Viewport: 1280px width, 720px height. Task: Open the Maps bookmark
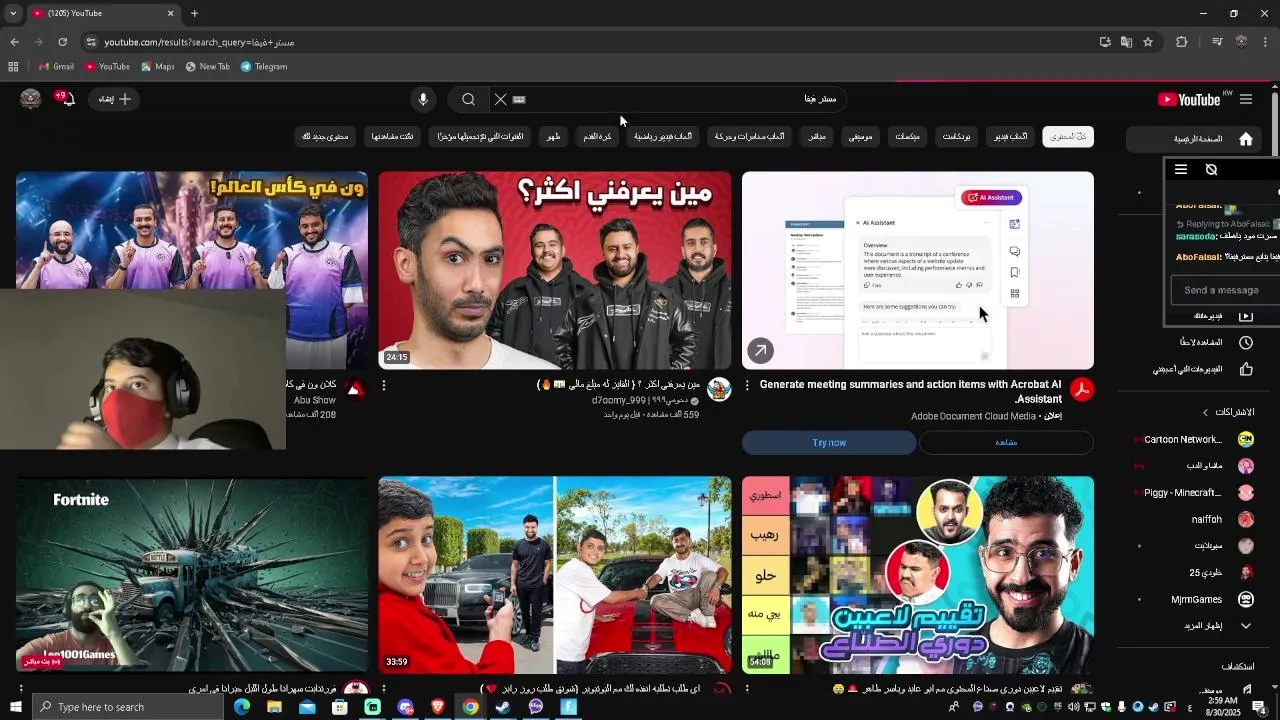(157, 67)
